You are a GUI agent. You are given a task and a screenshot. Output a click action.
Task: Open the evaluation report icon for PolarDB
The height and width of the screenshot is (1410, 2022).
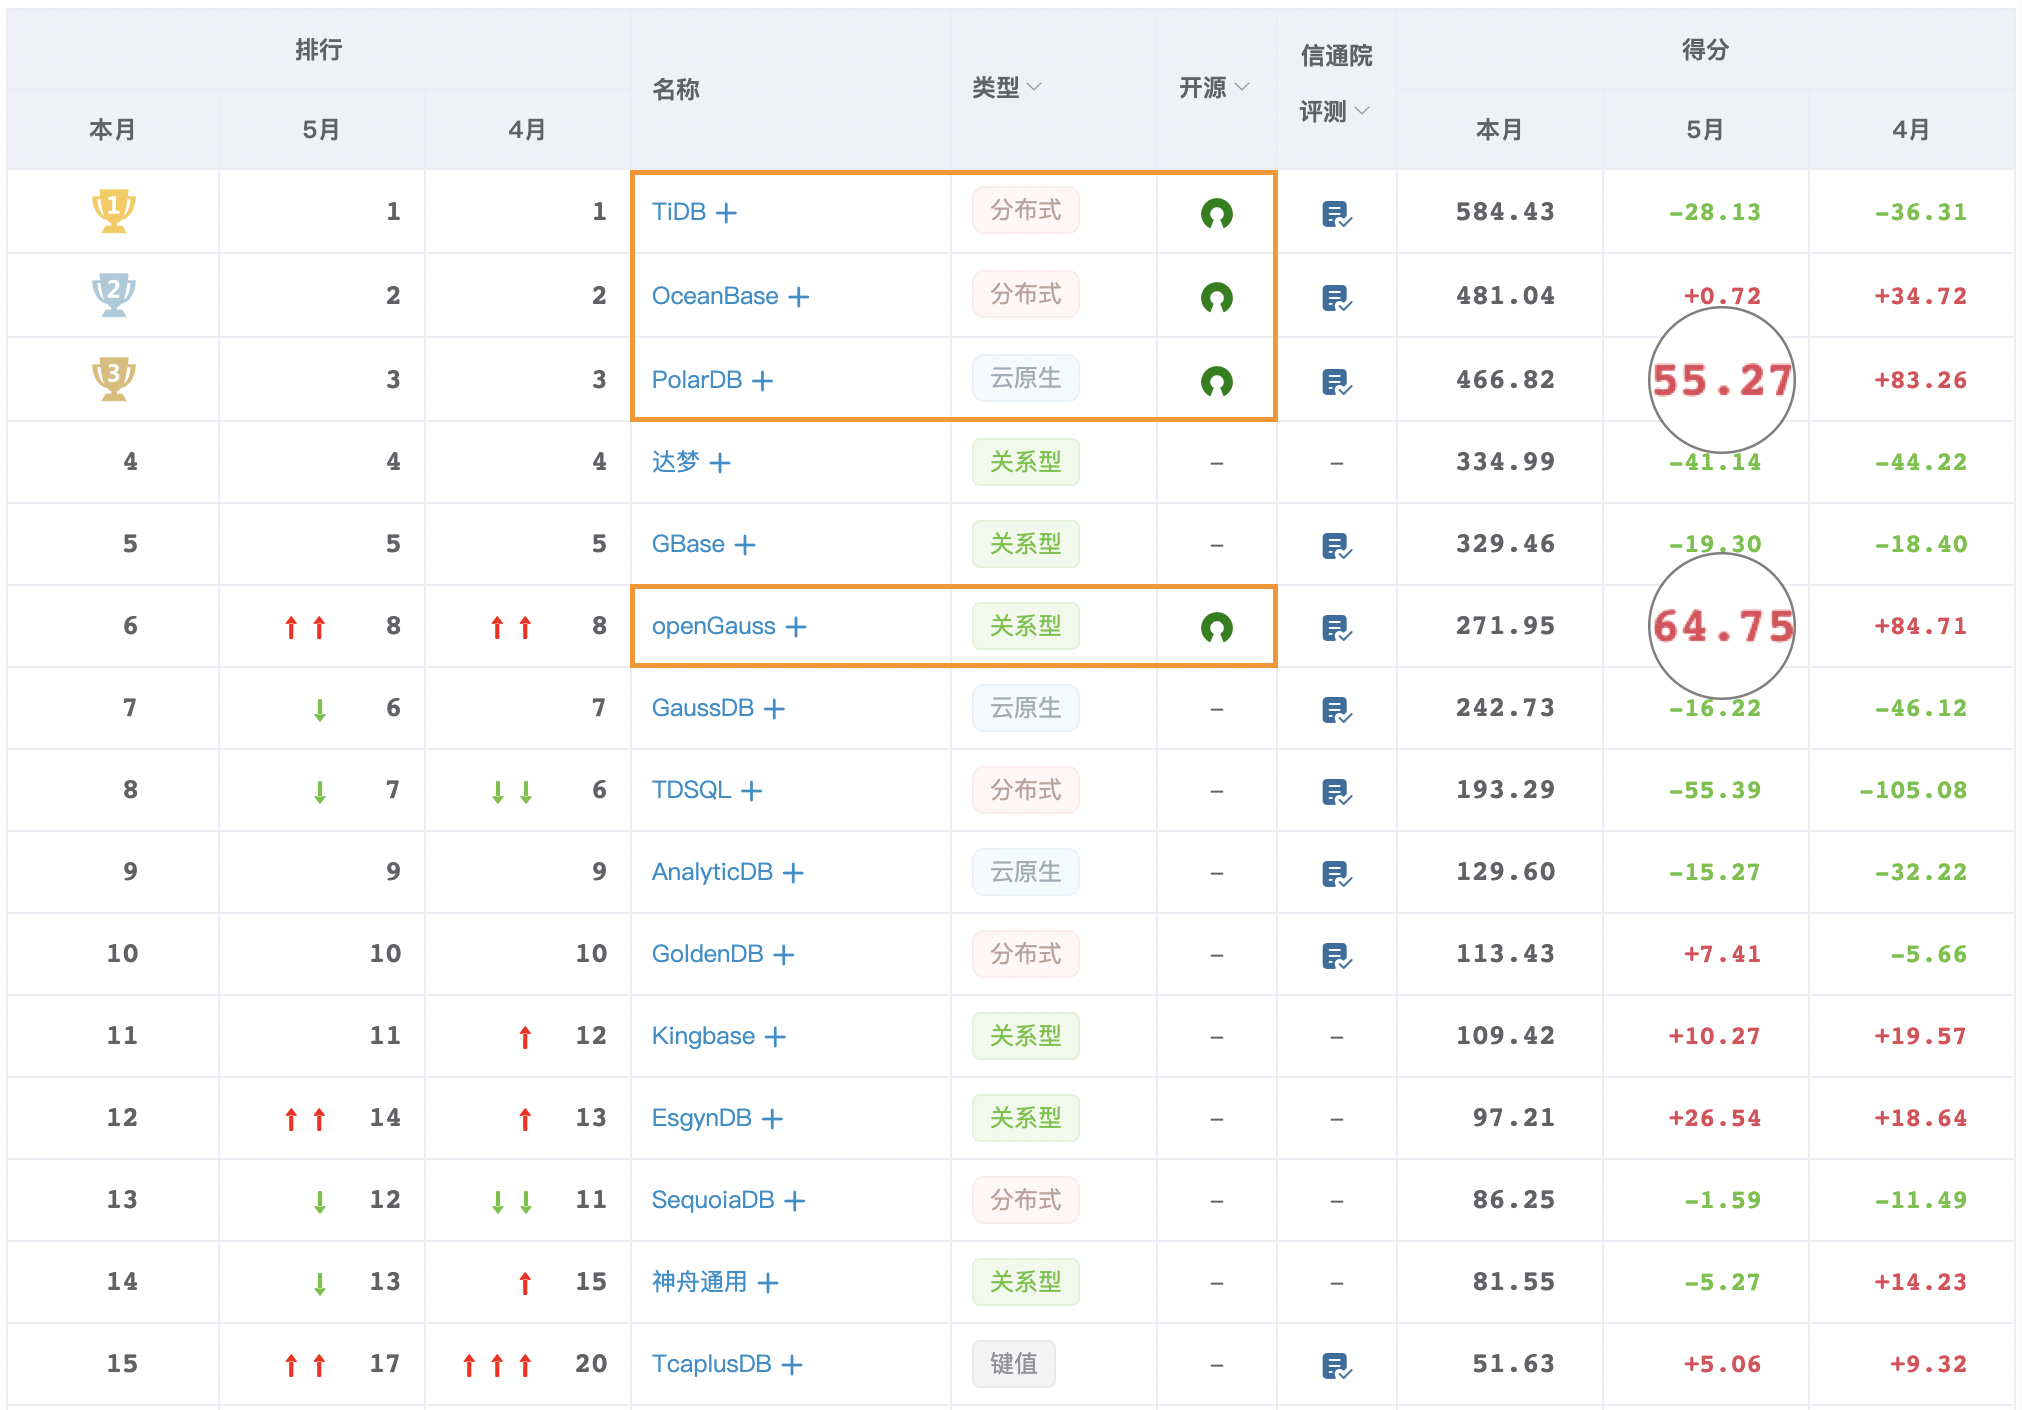[1336, 382]
